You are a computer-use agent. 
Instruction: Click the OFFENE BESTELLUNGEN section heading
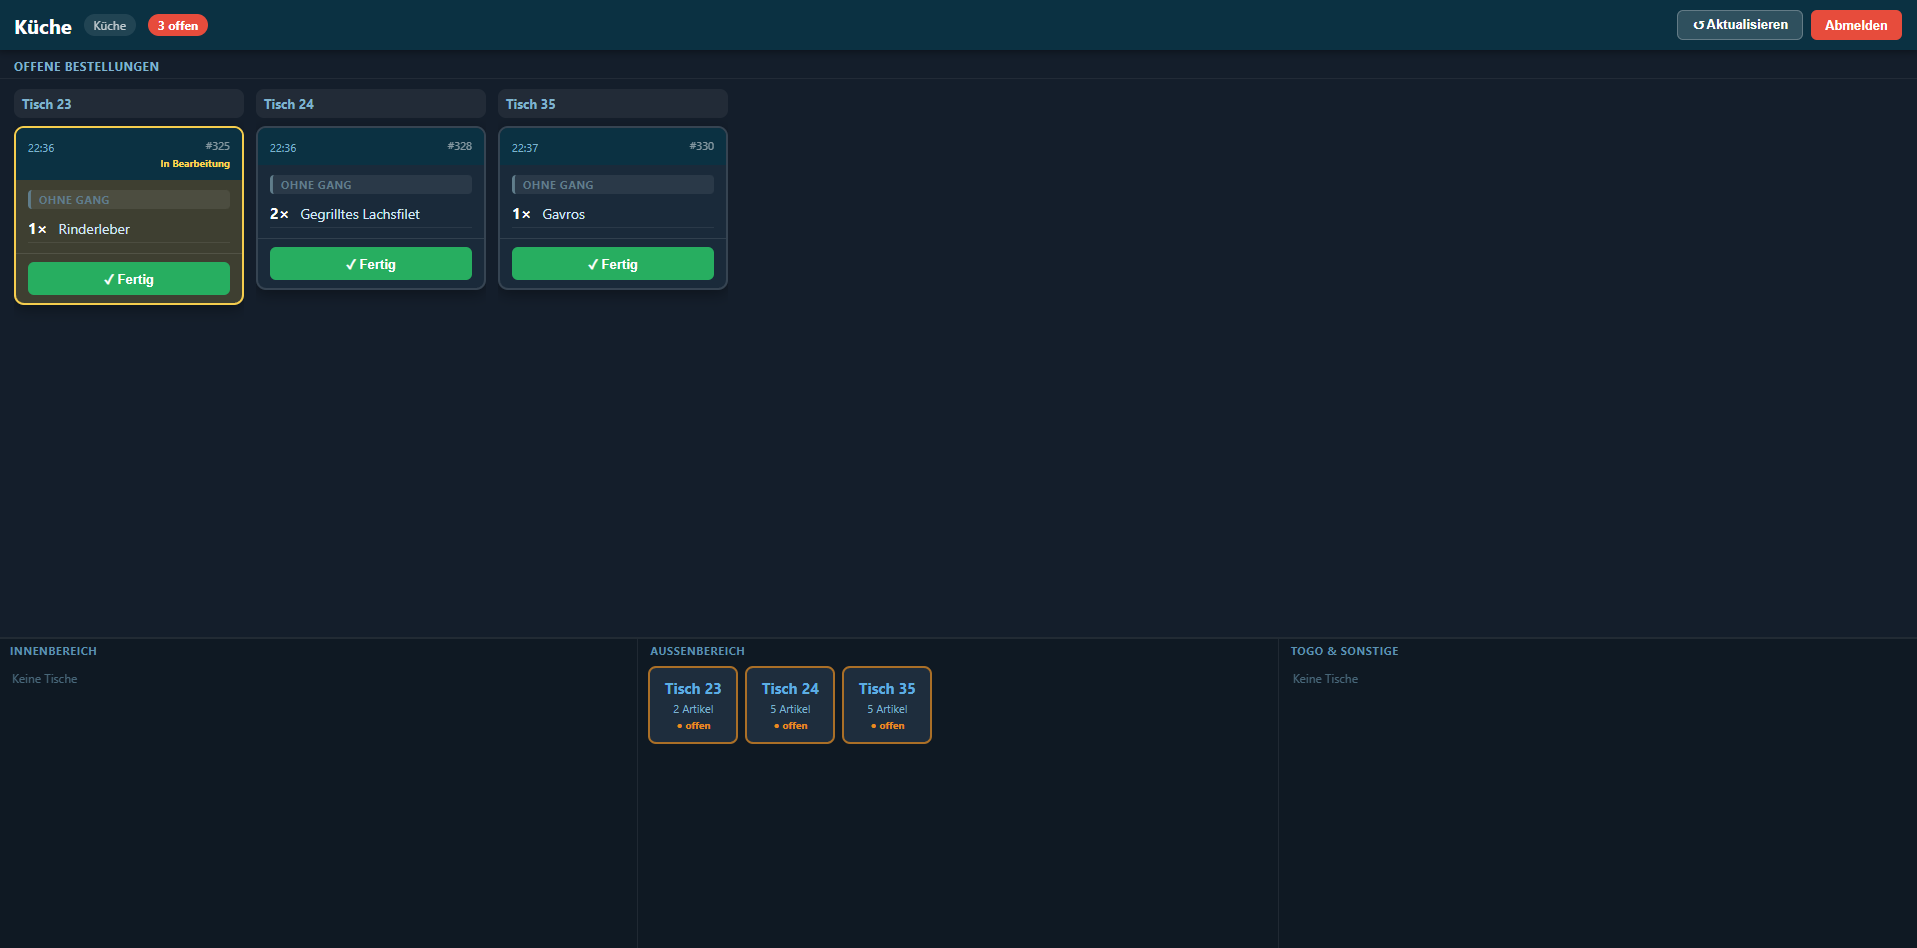tap(86, 67)
